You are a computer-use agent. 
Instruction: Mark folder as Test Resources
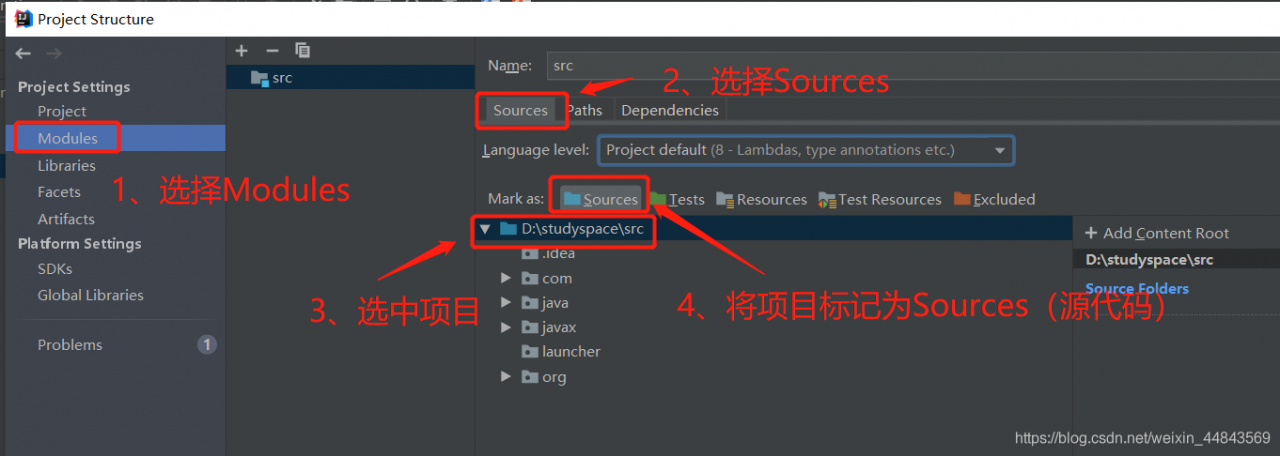pos(880,199)
